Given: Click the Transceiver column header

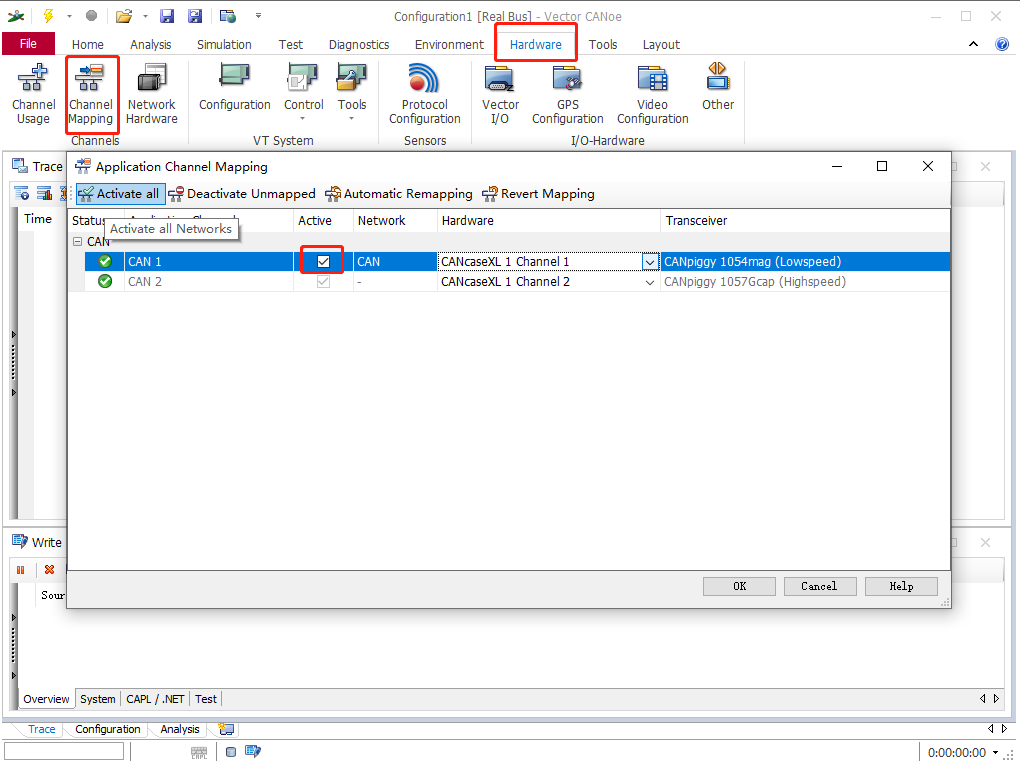Looking at the screenshot, I should 805,221.
